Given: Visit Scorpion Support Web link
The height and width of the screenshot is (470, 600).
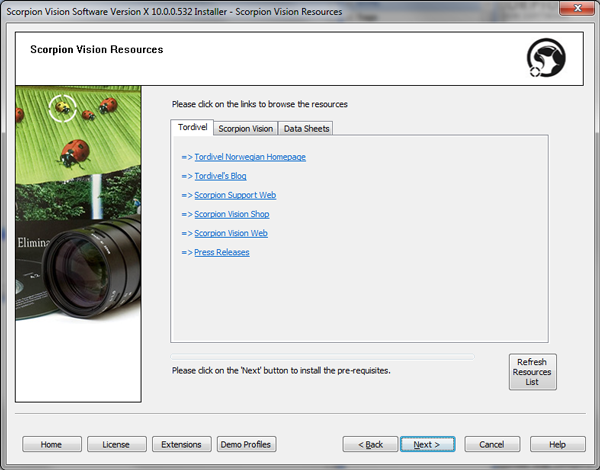Looking at the screenshot, I should tap(235, 195).
